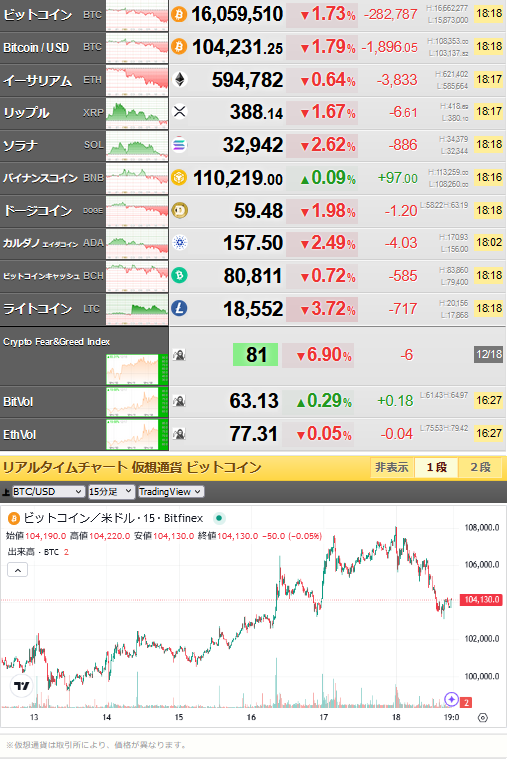Switch chart layout to 2段
507x759 pixels.
tap(480, 467)
